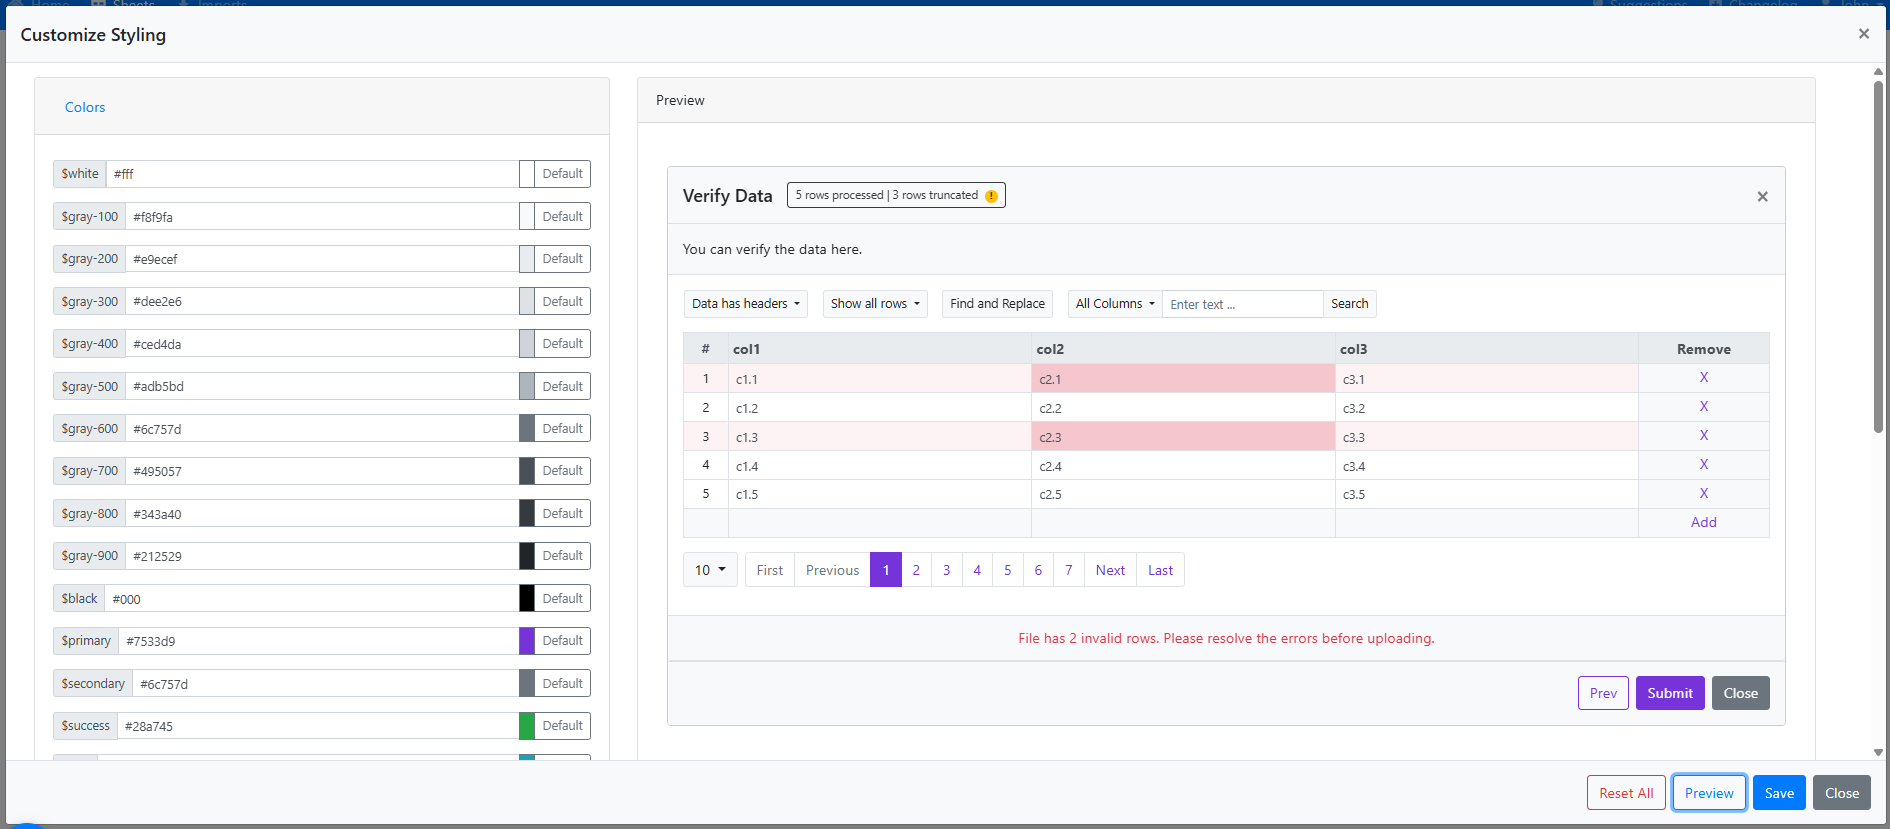Screen dimensions: 1890x829
Task: Remove row 4 using its X
Action: 1703,465
